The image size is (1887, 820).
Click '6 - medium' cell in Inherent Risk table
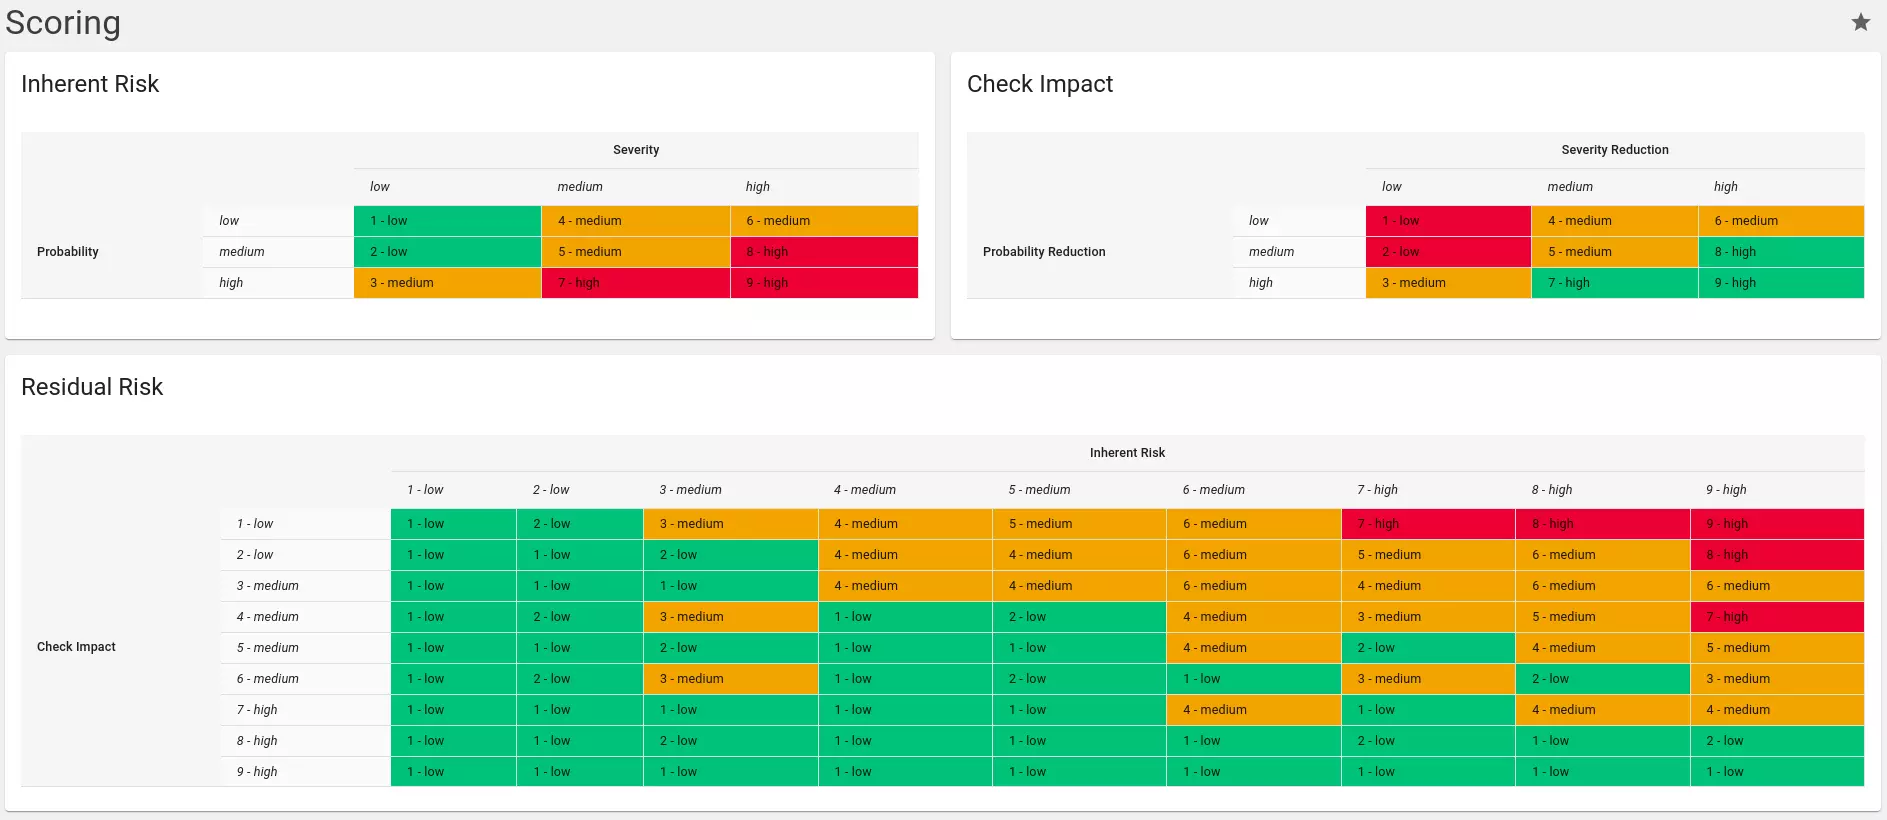click(x=824, y=221)
